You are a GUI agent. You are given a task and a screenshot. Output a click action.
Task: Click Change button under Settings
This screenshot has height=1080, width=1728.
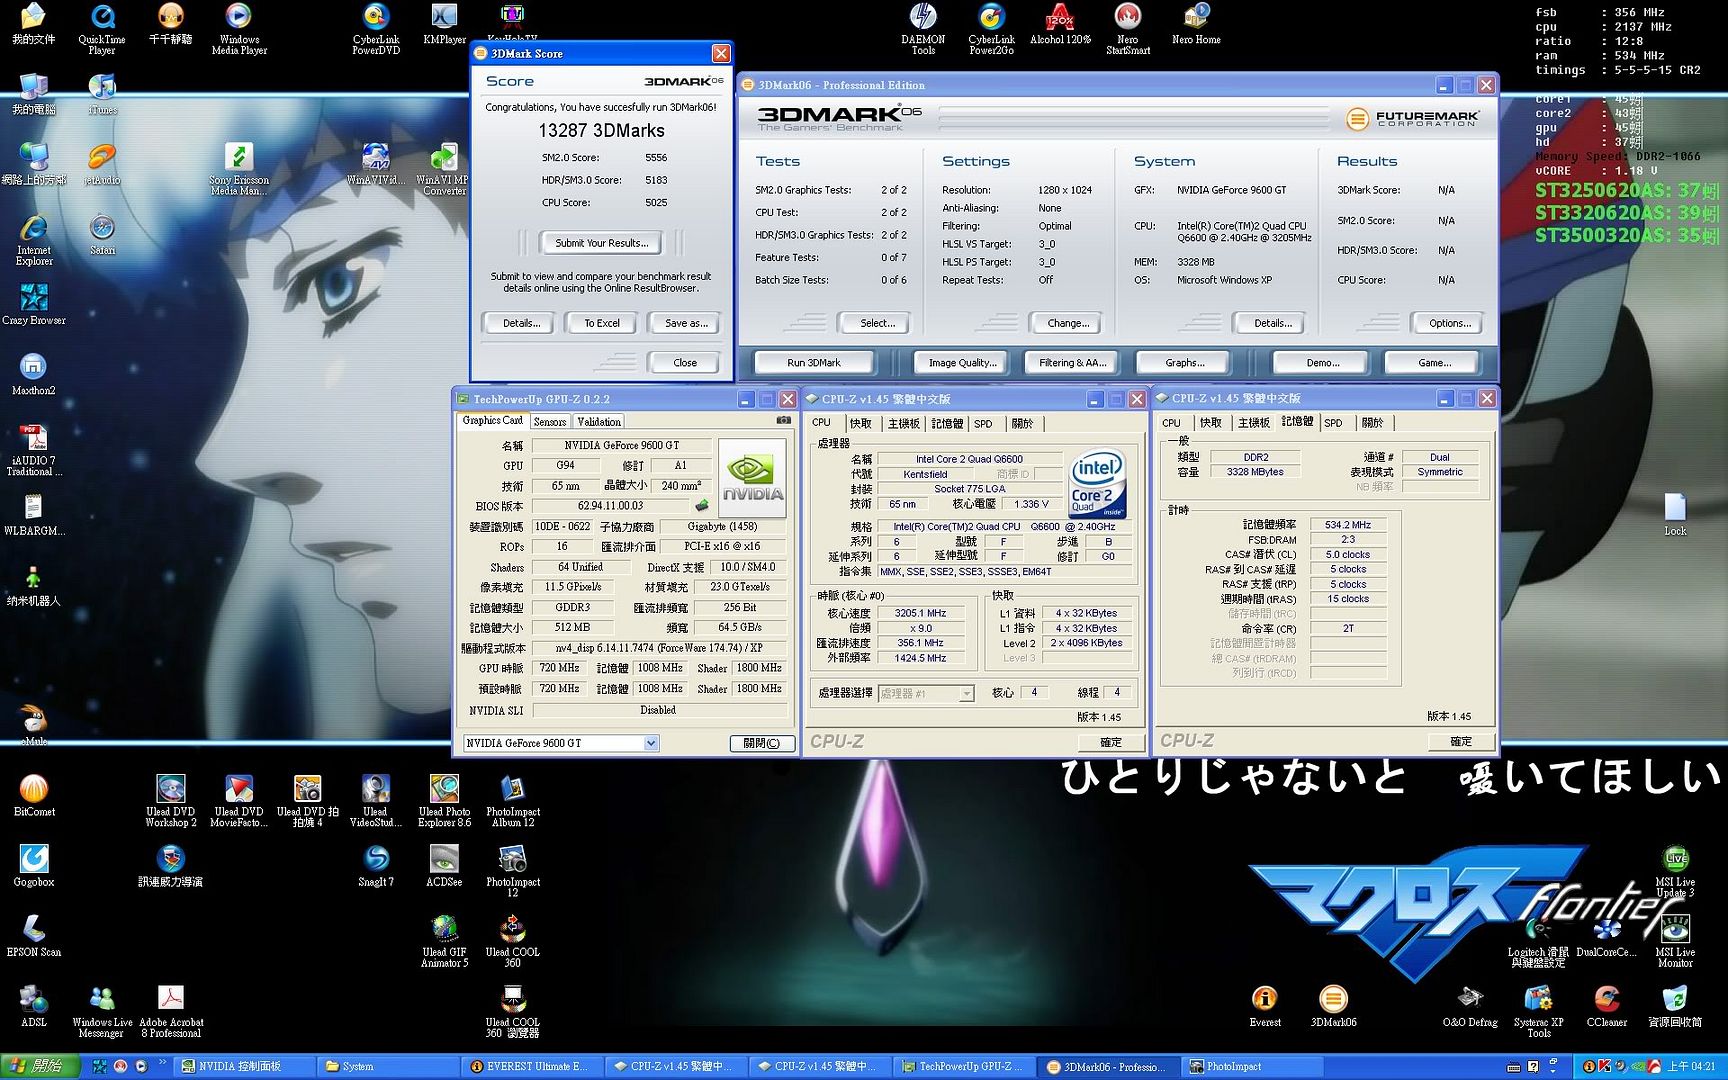point(1067,323)
